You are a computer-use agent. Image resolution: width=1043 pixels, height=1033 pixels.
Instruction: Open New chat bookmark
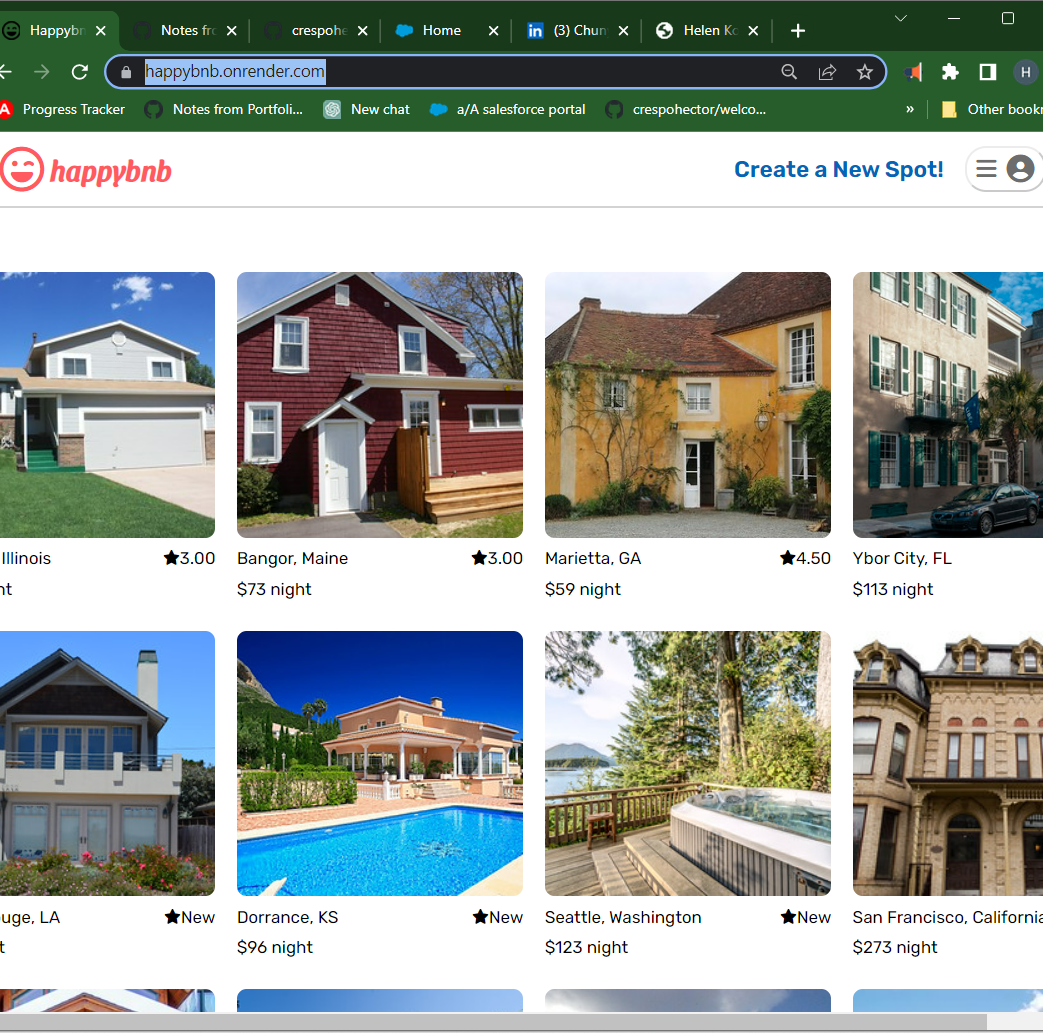(367, 109)
